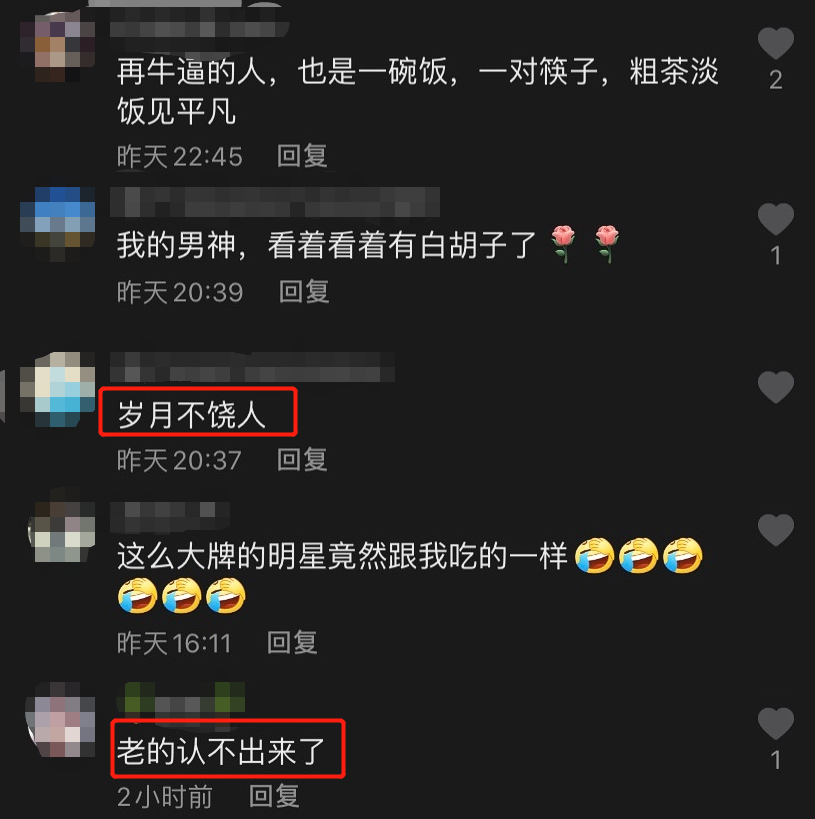
Task: View avatar of the 老的认不出来了 commenter
Action: pyautogui.click(x=61, y=719)
